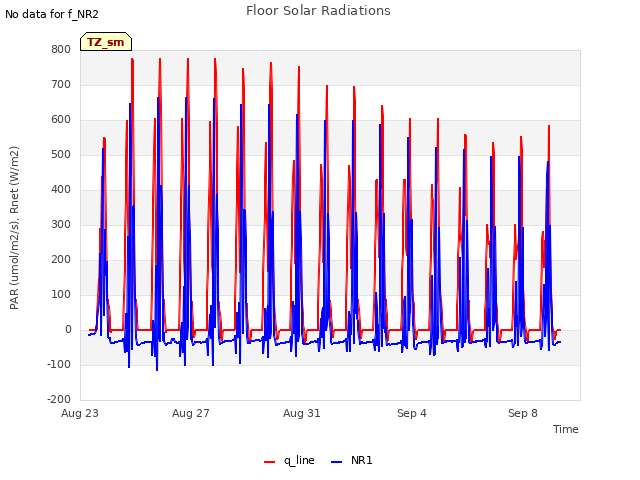
Task: Click the Sep 4 x-axis tick label
Action: (412, 413)
